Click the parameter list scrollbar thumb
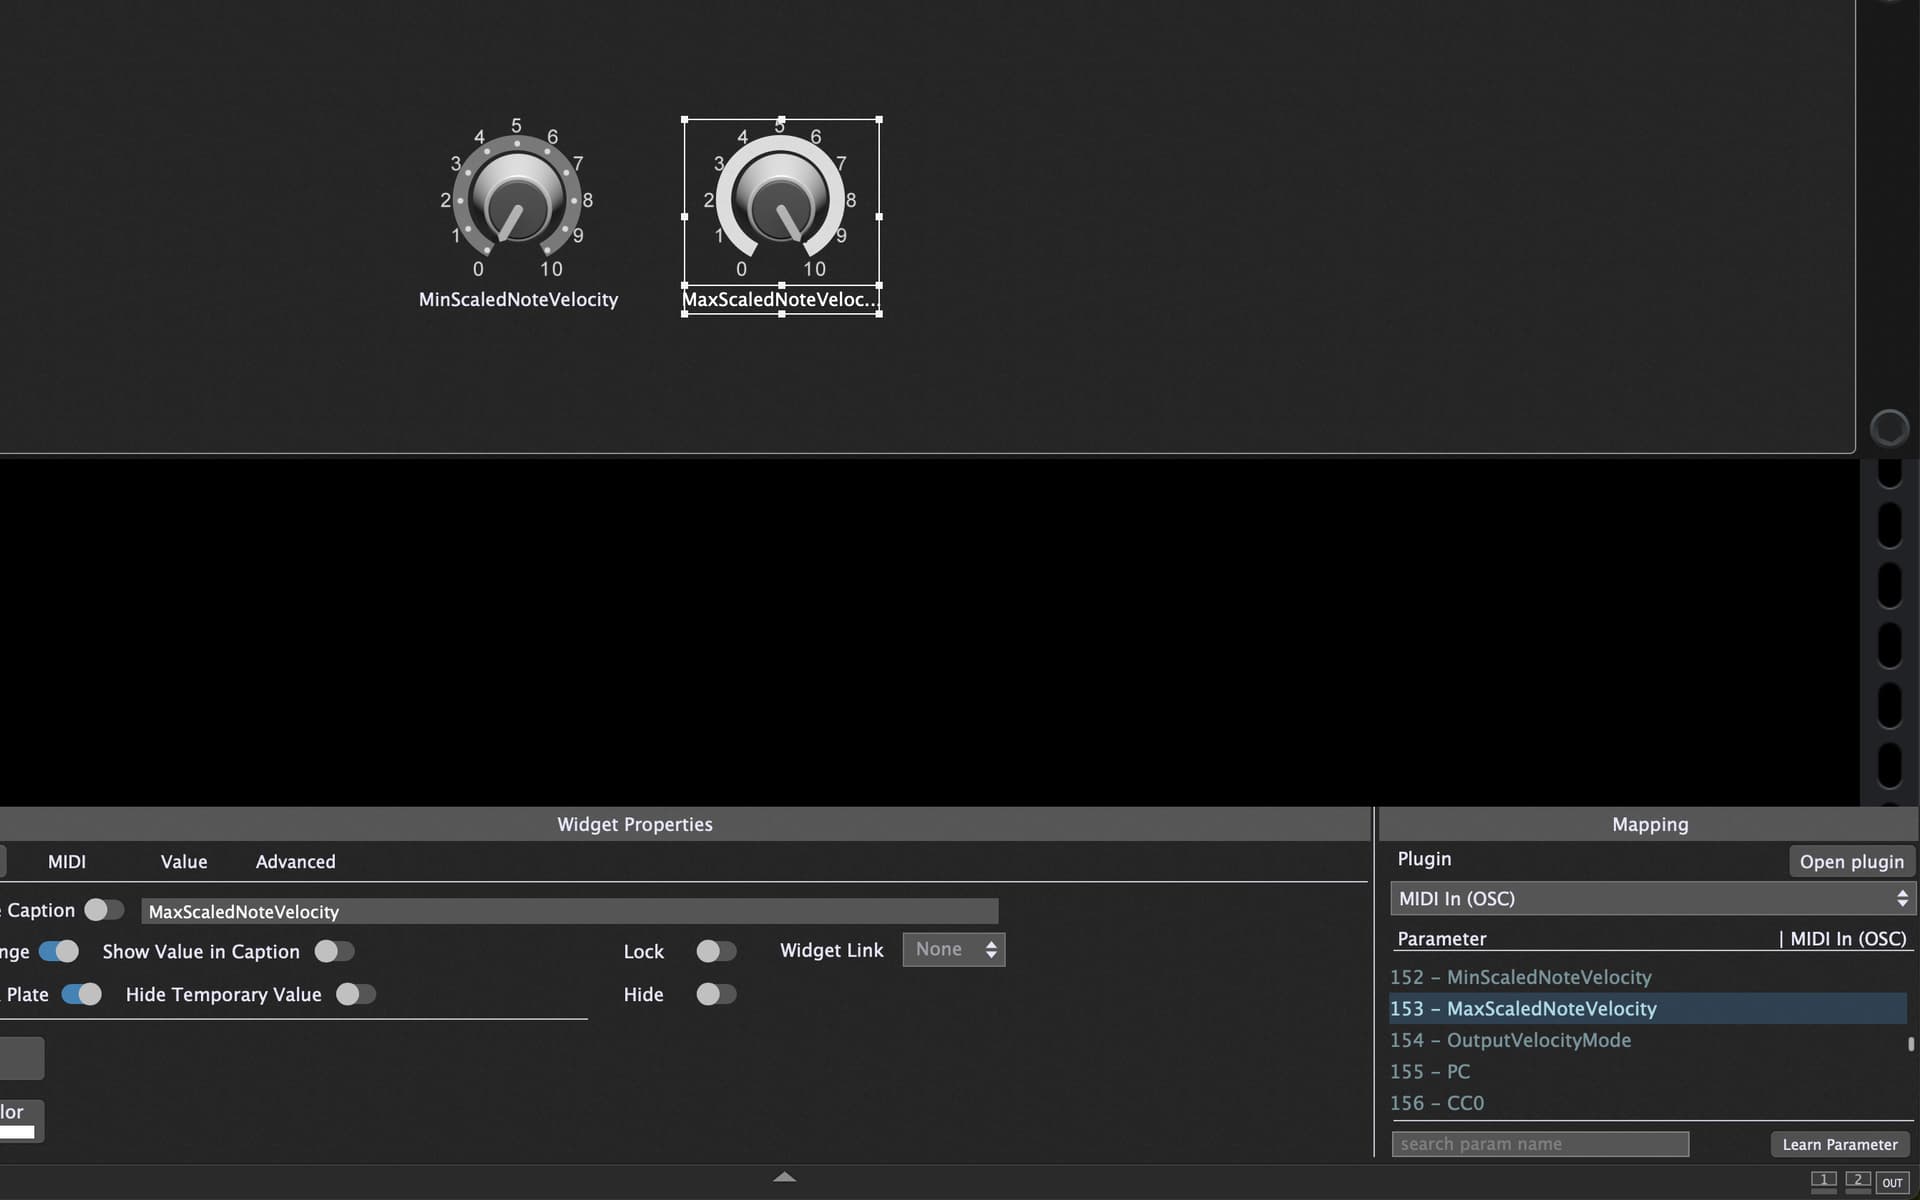 click(x=1911, y=1043)
